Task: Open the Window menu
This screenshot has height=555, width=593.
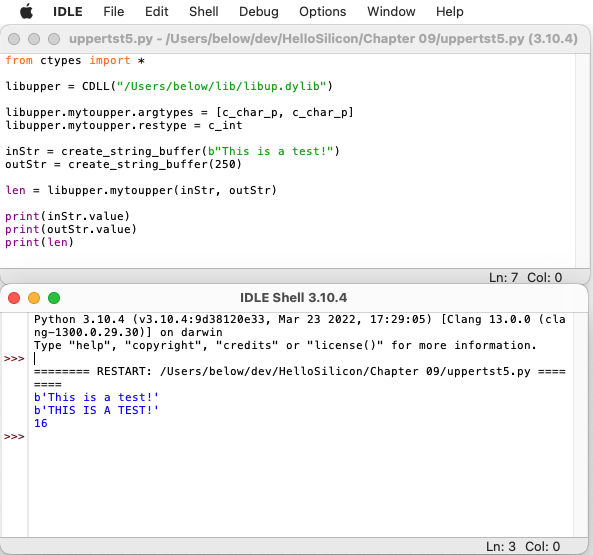Action: 391,12
